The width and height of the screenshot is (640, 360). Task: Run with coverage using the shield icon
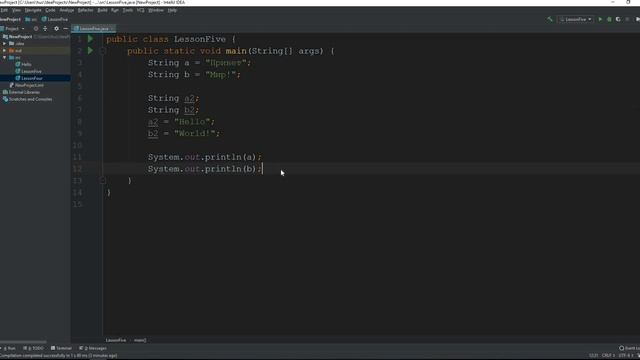pyautogui.click(x=618, y=19)
